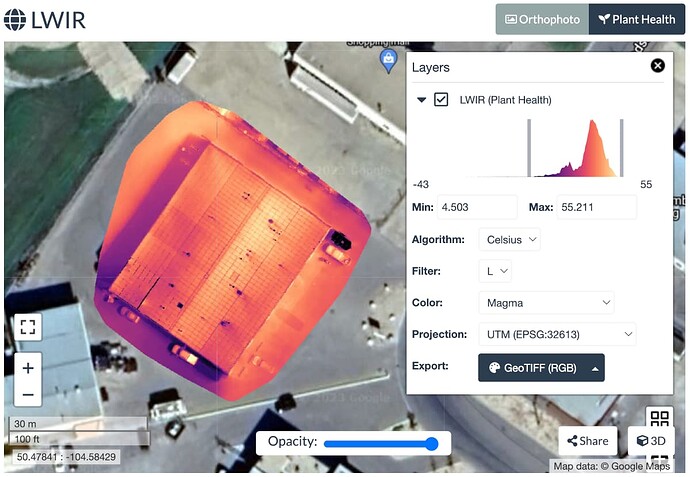Click the GeoTIFF (RGB) export button

pos(541,367)
